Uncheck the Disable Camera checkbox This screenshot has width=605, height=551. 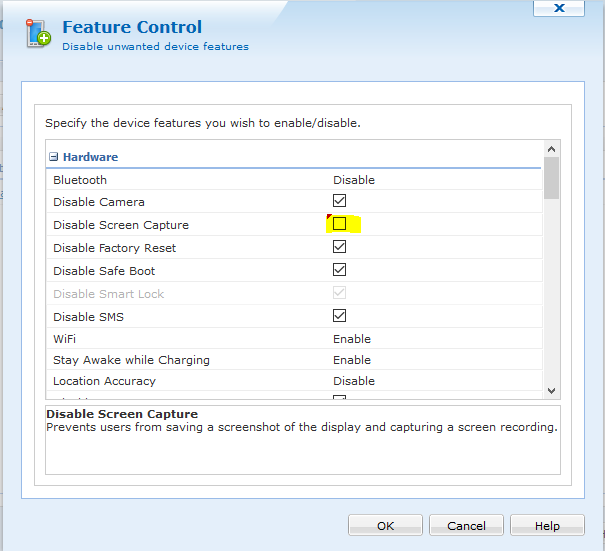pyautogui.click(x=339, y=201)
